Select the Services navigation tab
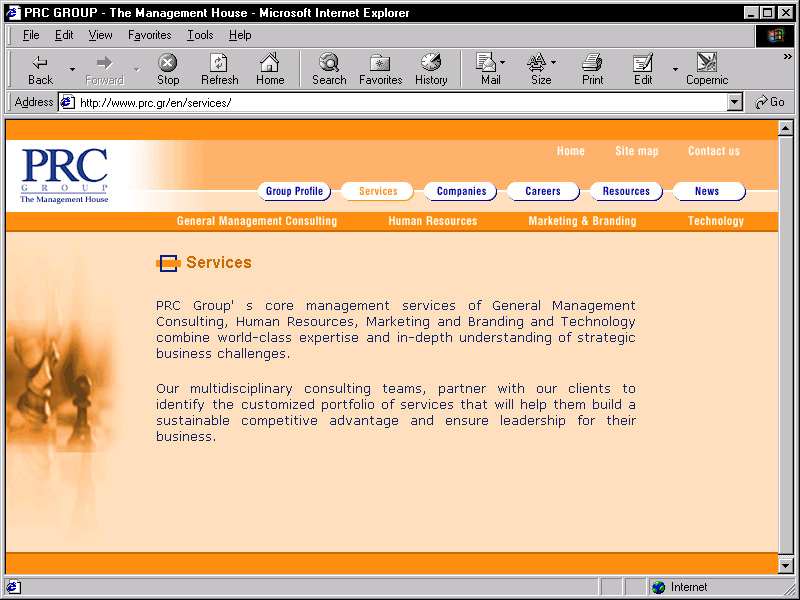Image resolution: width=800 pixels, height=600 pixels. point(378,191)
